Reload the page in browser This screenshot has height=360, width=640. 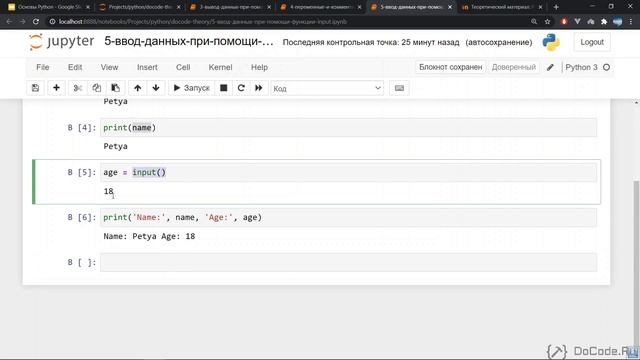tap(36, 22)
